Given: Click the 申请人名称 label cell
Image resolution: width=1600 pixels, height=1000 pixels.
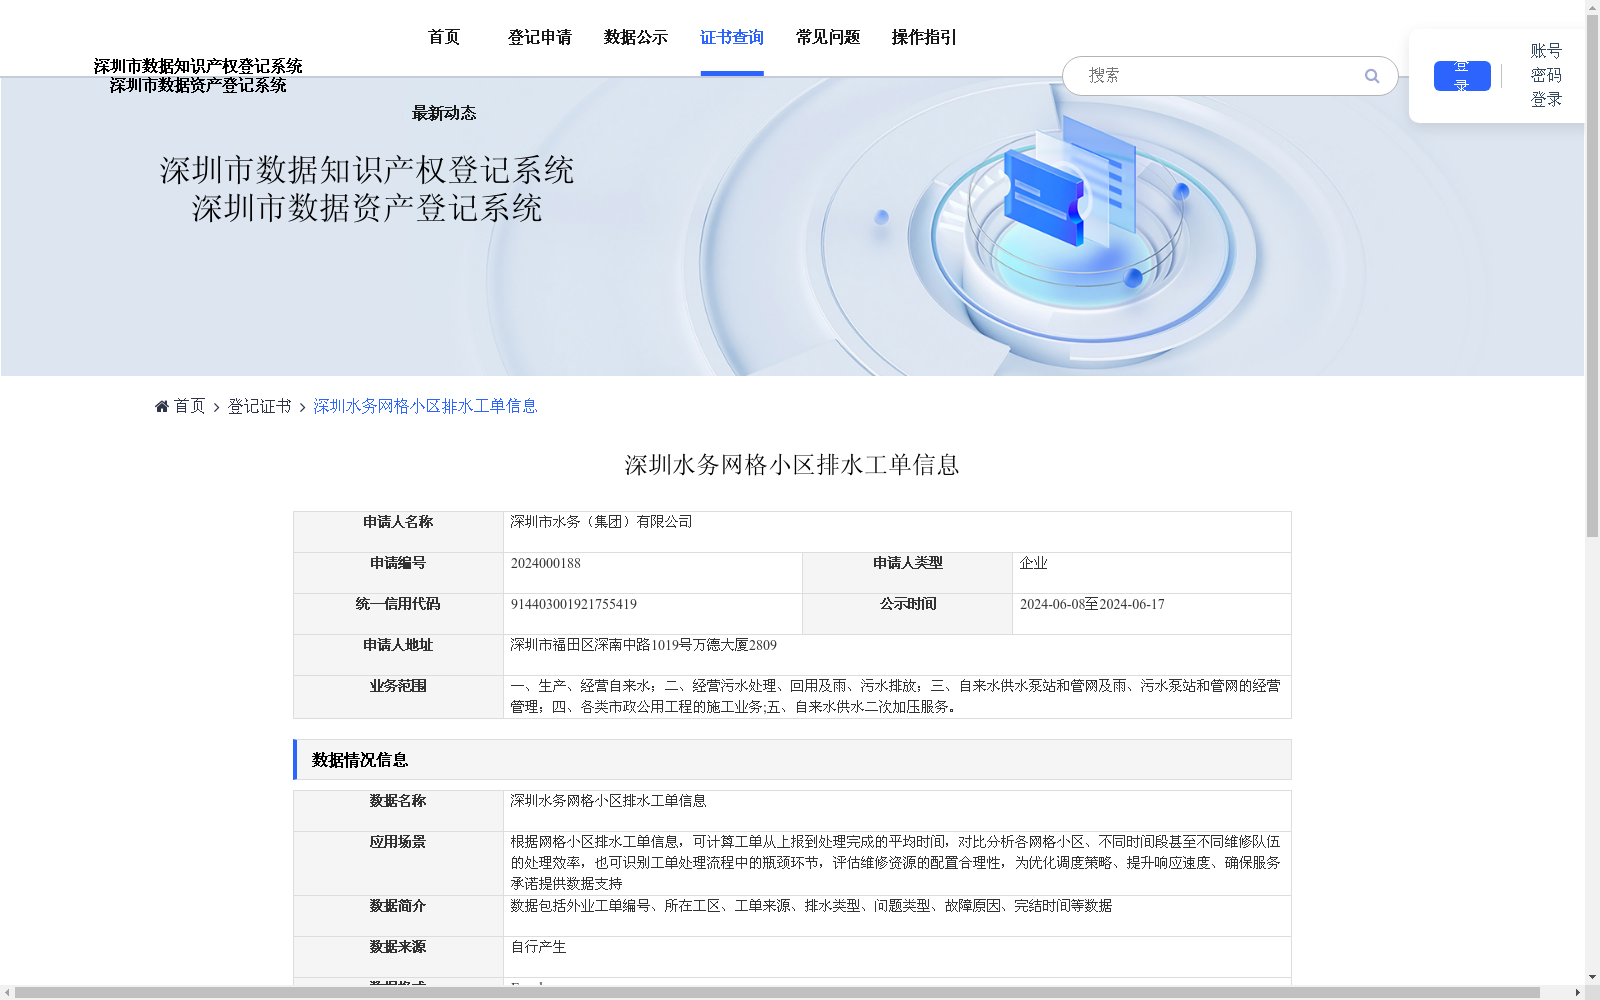Looking at the screenshot, I should pos(398,532).
